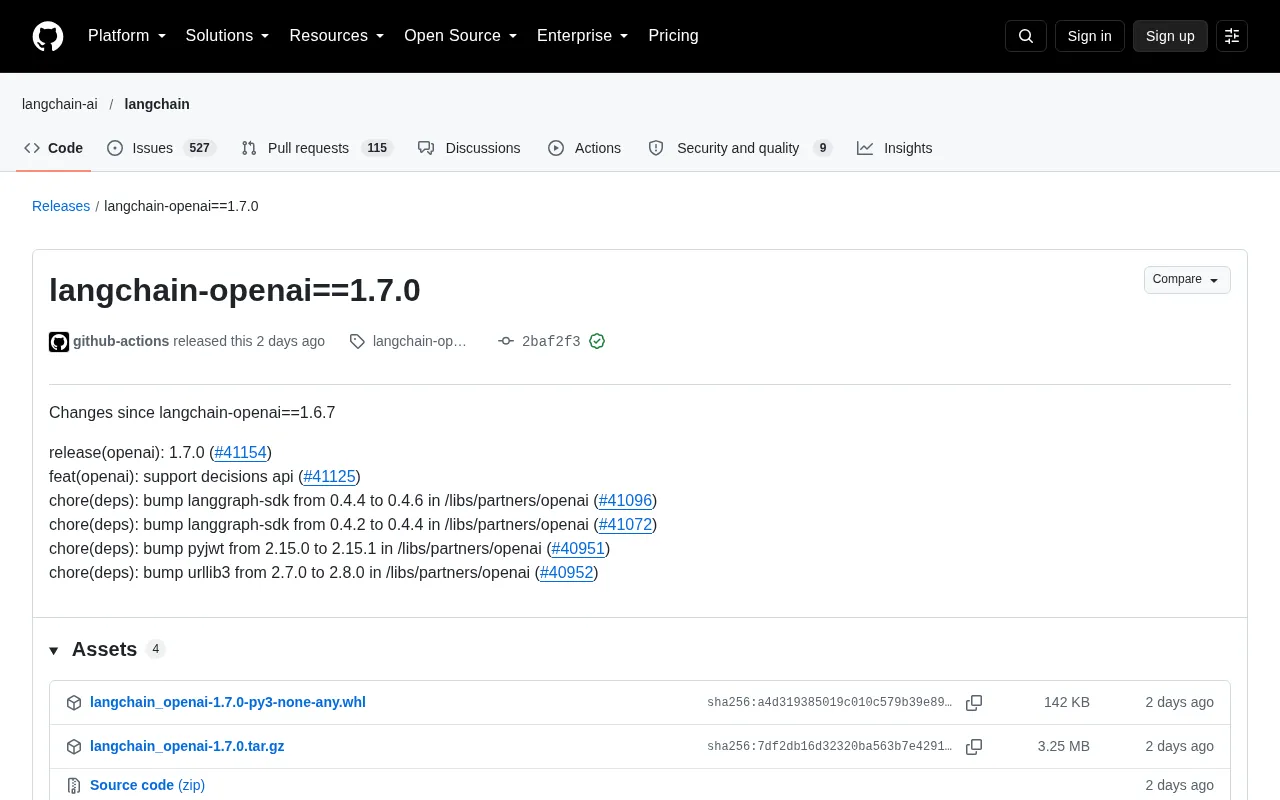Screen dimensions: 1280x800
Task: Expand the Enterprise menu
Action: [x=583, y=36]
